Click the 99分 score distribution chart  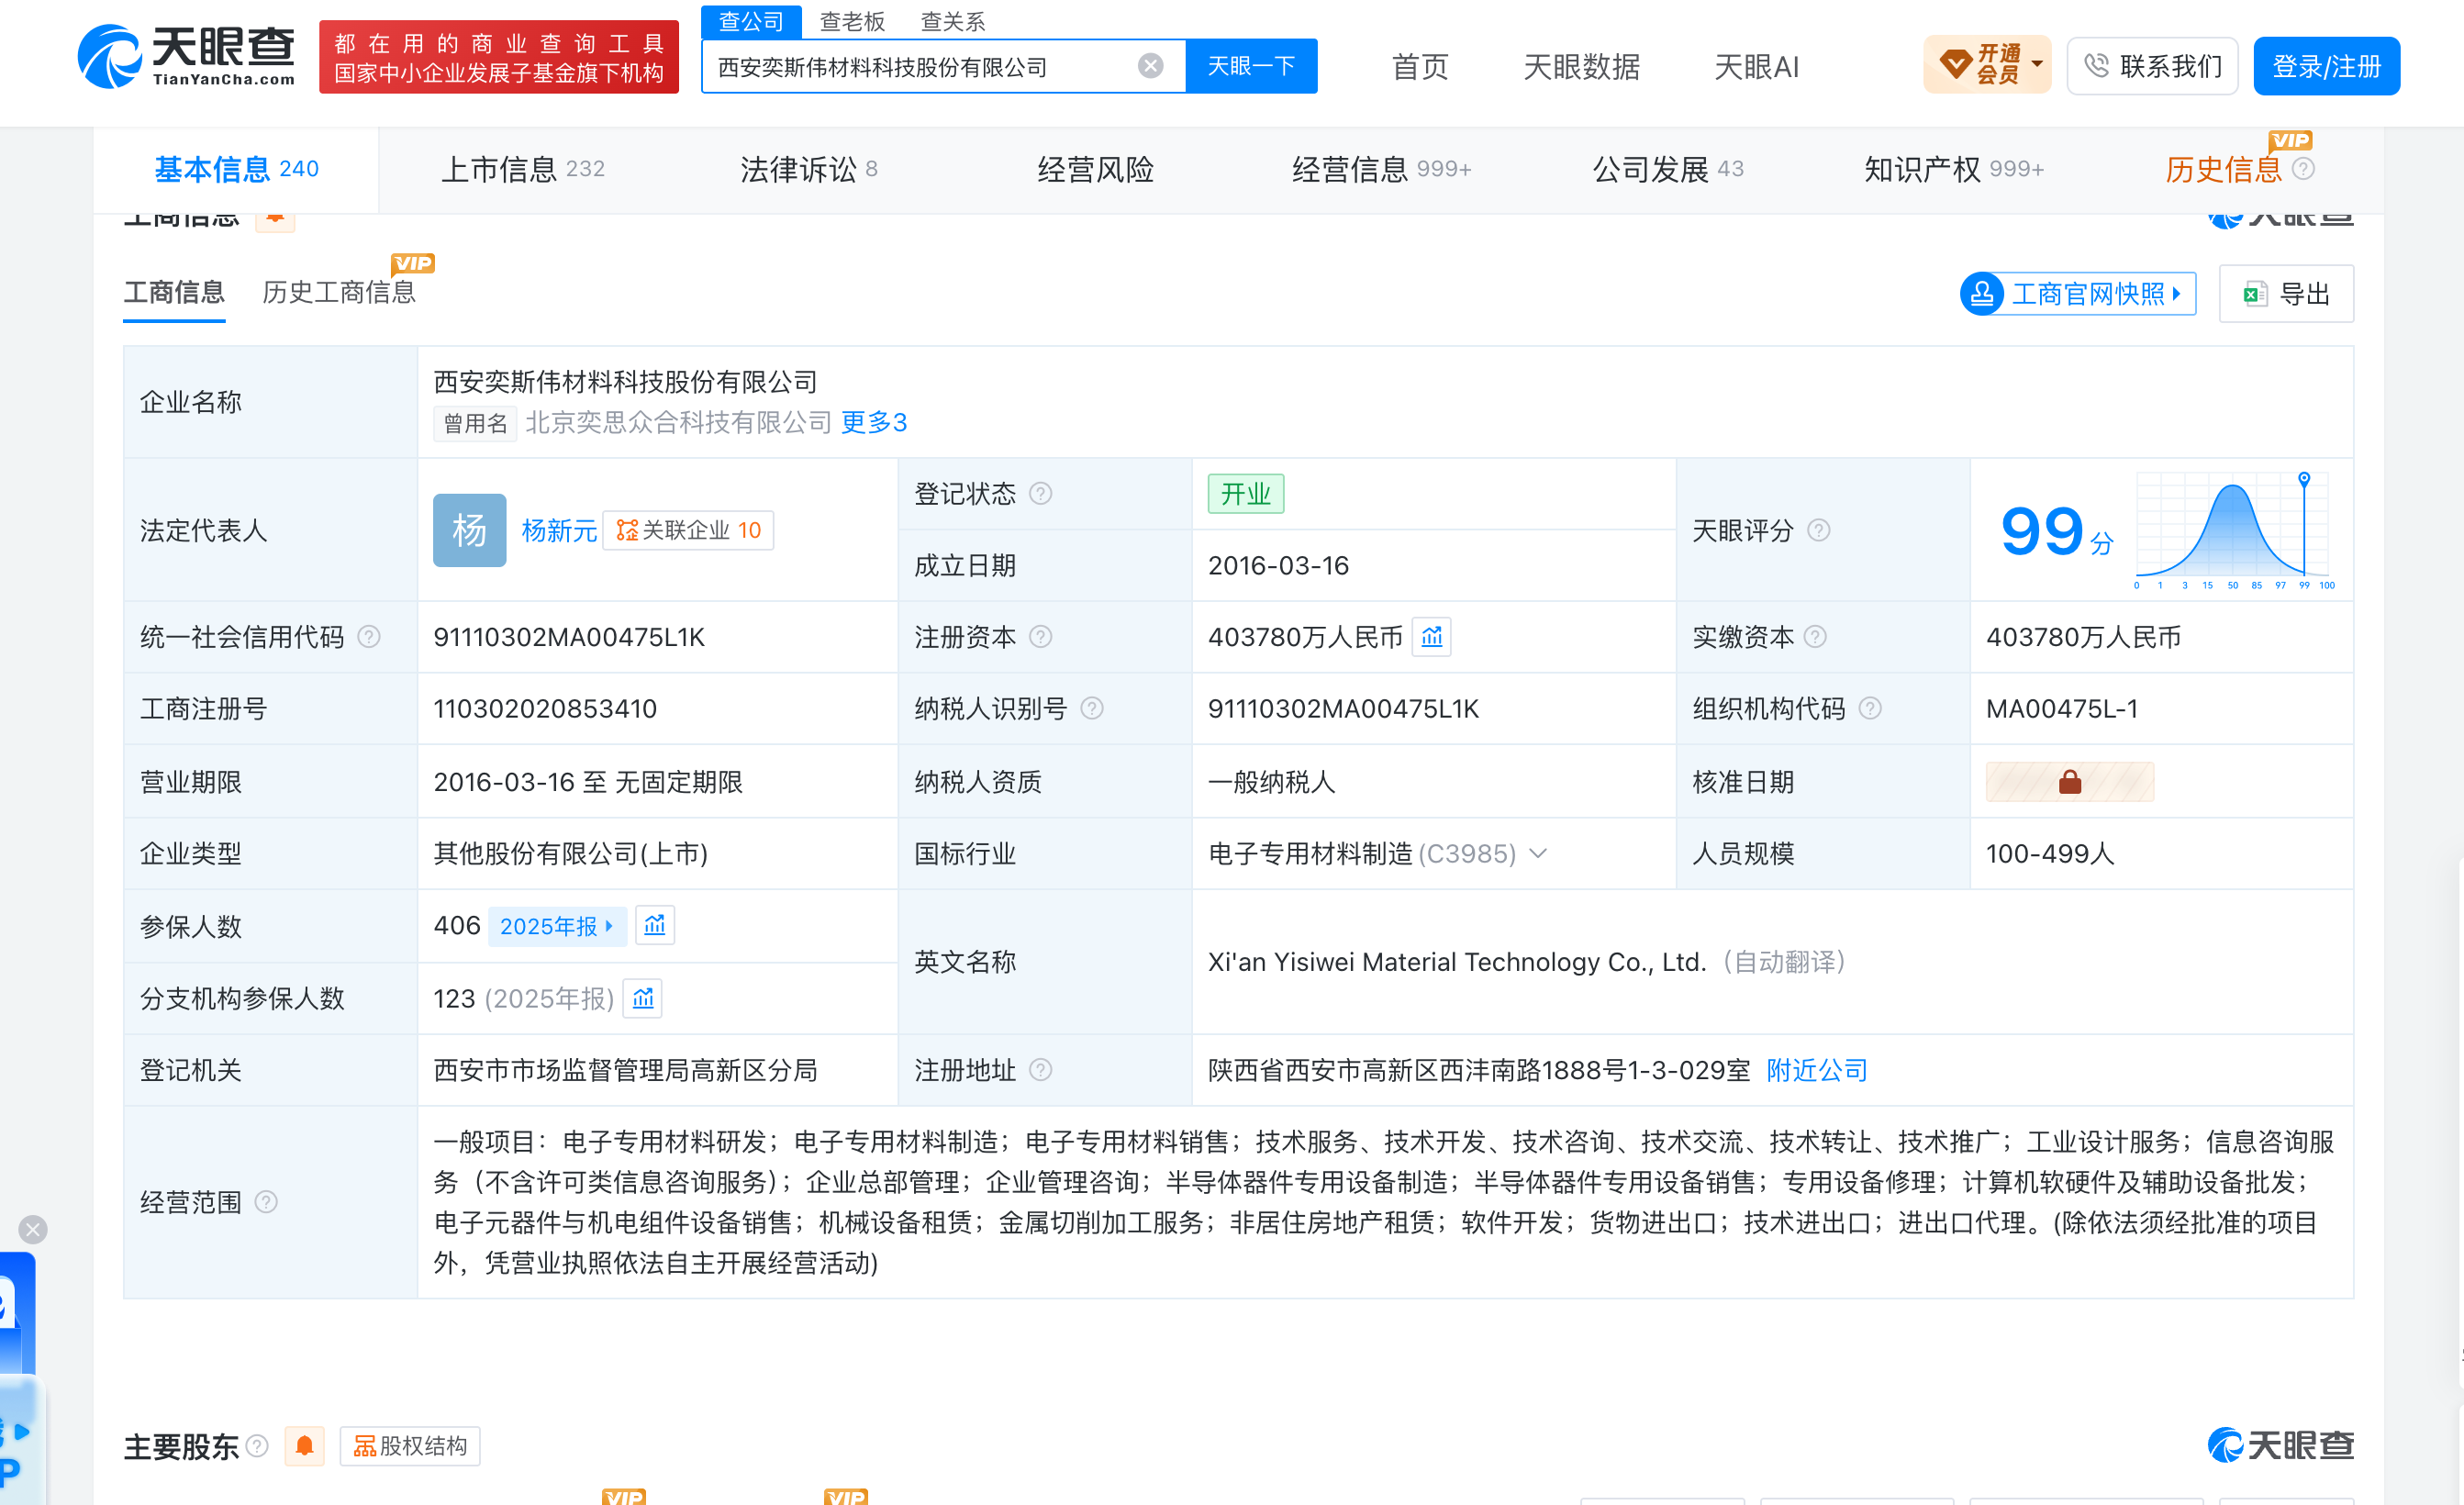2233,530
